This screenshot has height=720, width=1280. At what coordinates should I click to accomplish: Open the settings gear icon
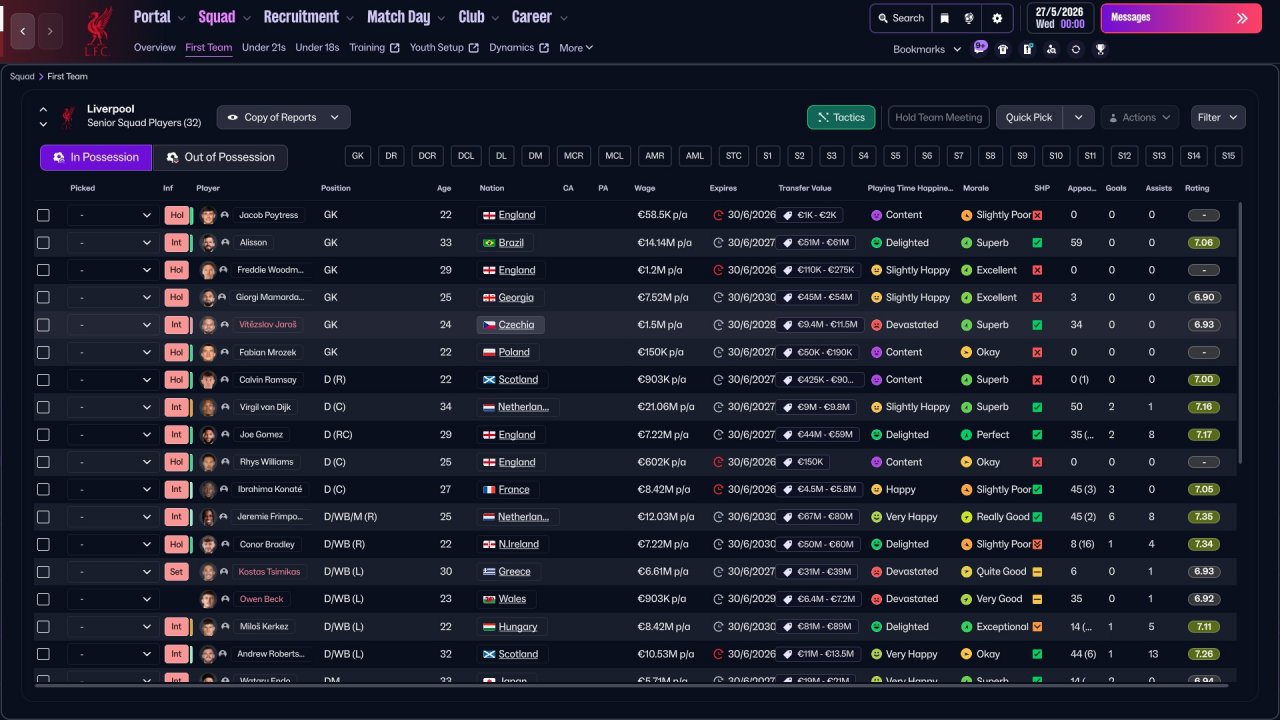997,18
